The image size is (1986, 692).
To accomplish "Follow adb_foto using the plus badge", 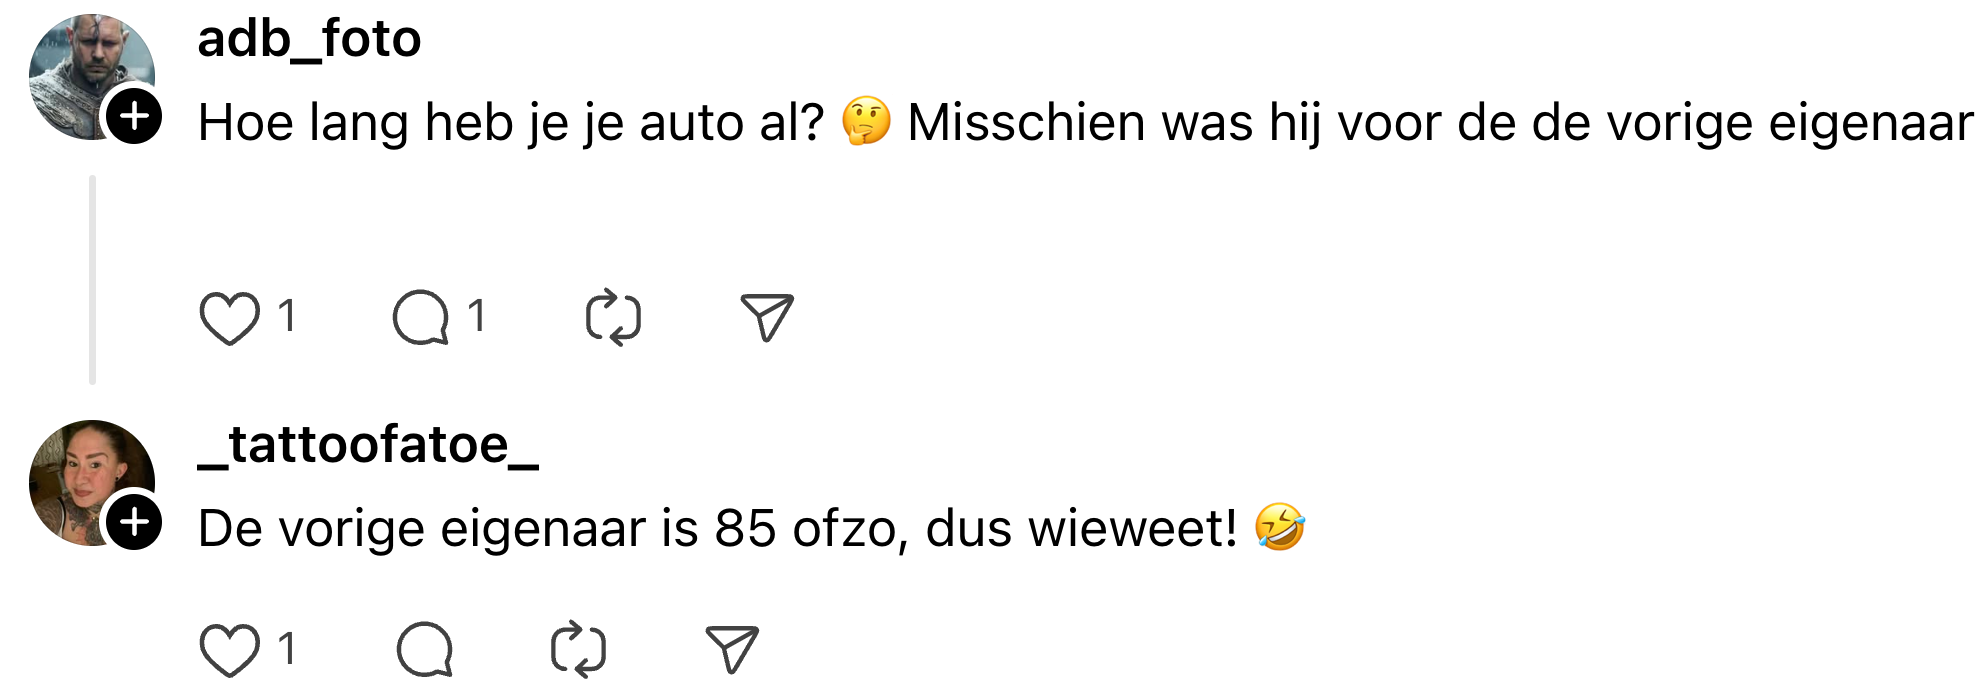I will (x=135, y=117).
